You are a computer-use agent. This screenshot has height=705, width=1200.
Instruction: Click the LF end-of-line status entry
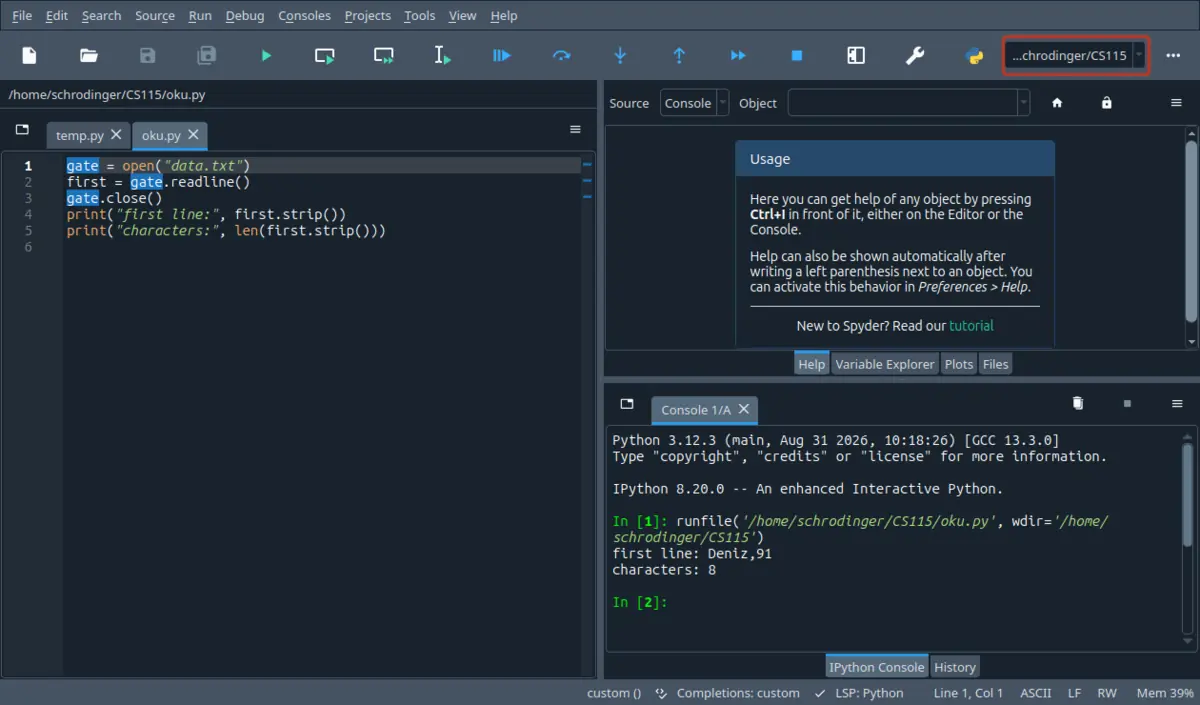coord(1074,693)
